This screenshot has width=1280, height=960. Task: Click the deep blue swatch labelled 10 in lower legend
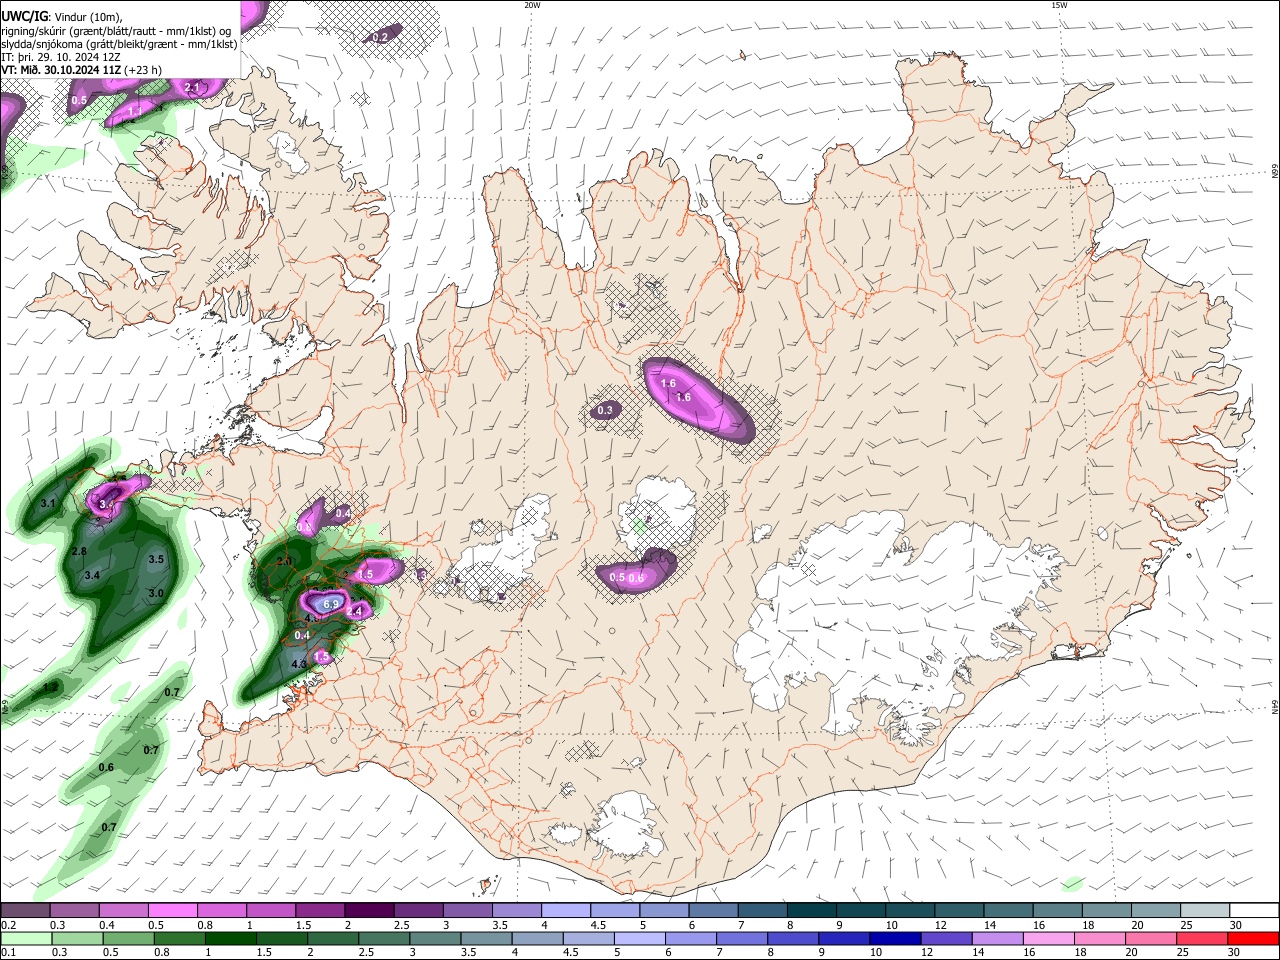tap(893, 939)
